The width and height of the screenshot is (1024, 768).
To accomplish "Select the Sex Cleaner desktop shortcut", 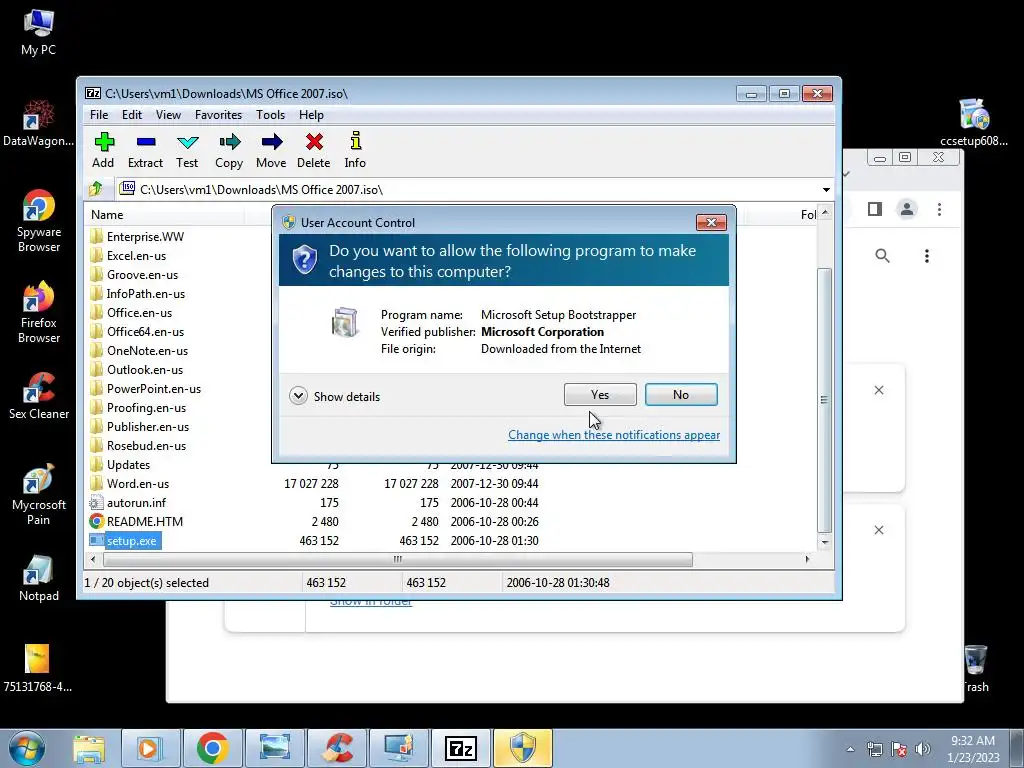I will 39,396.
